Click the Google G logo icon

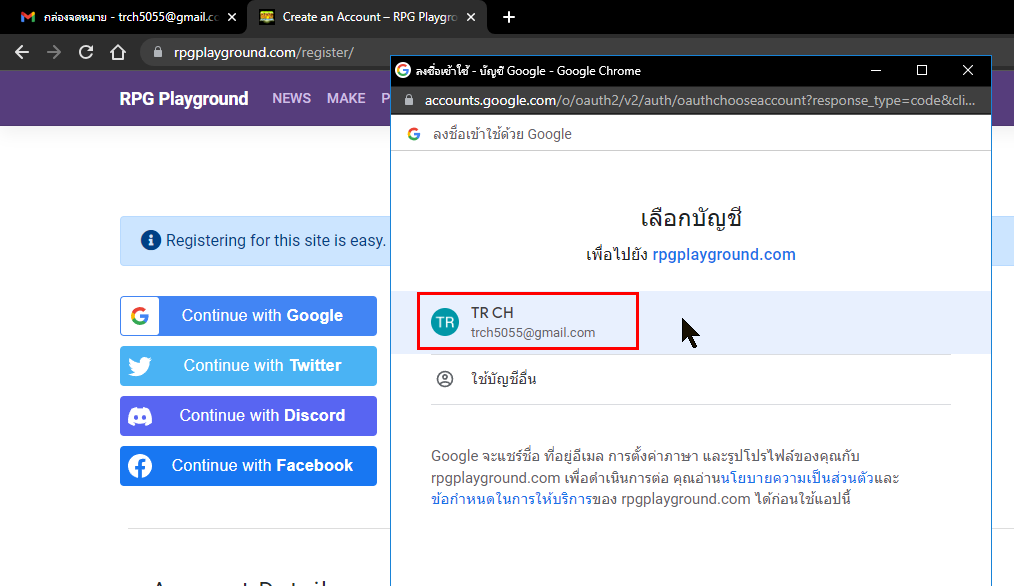click(140, 316)
